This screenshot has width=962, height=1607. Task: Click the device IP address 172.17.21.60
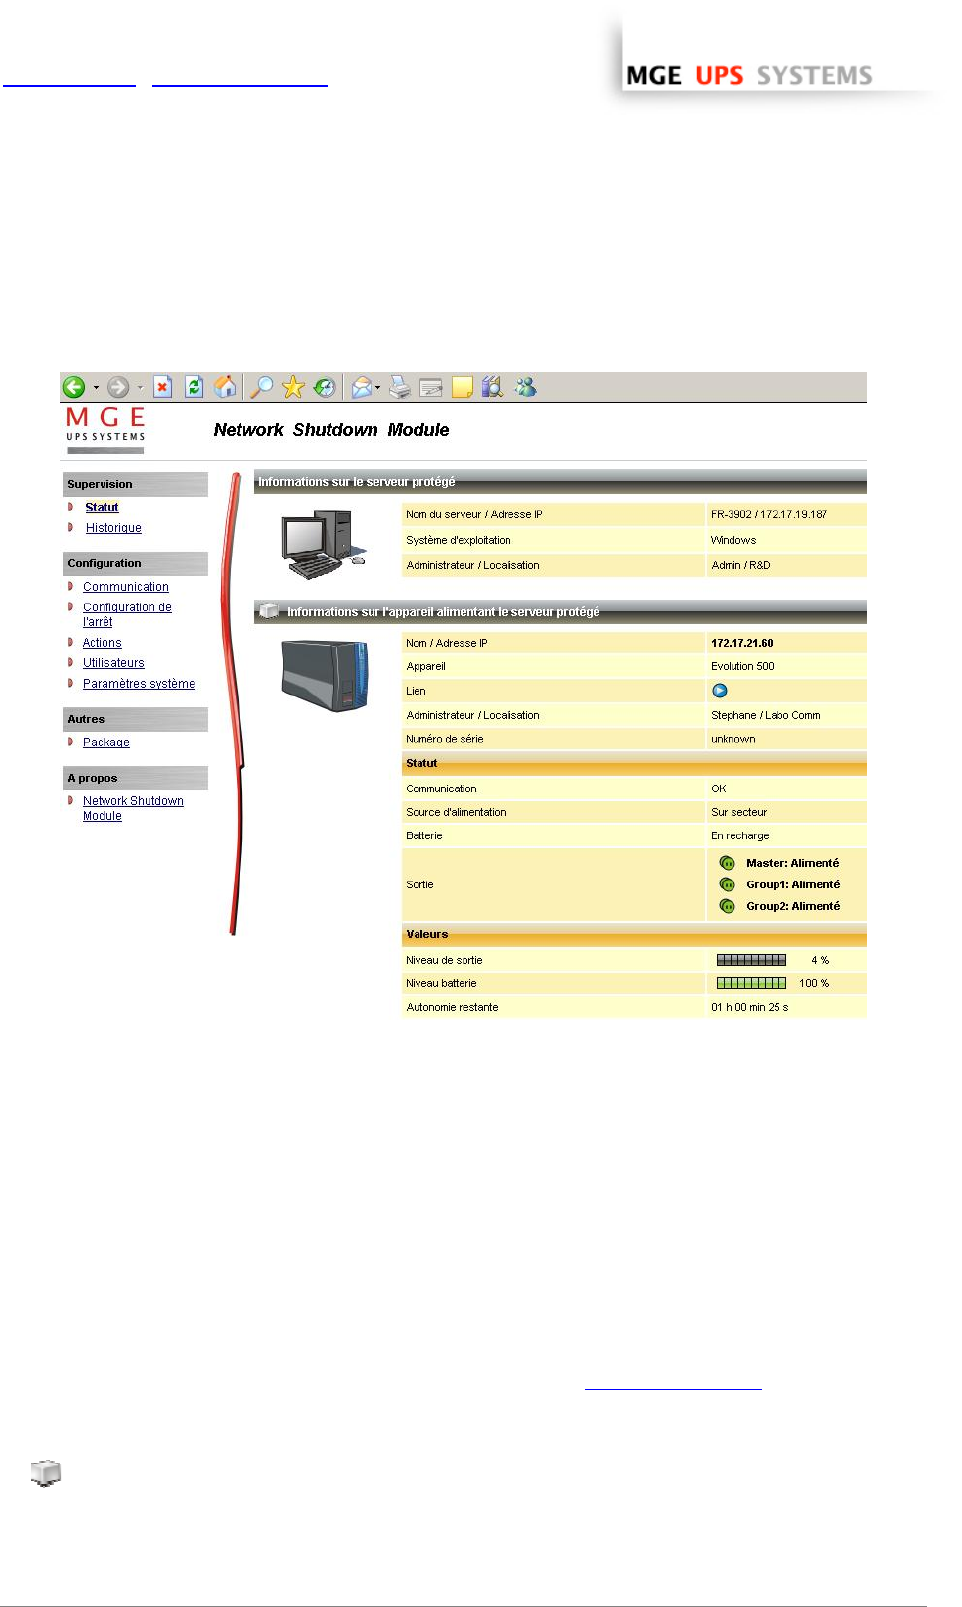[742, 643]
